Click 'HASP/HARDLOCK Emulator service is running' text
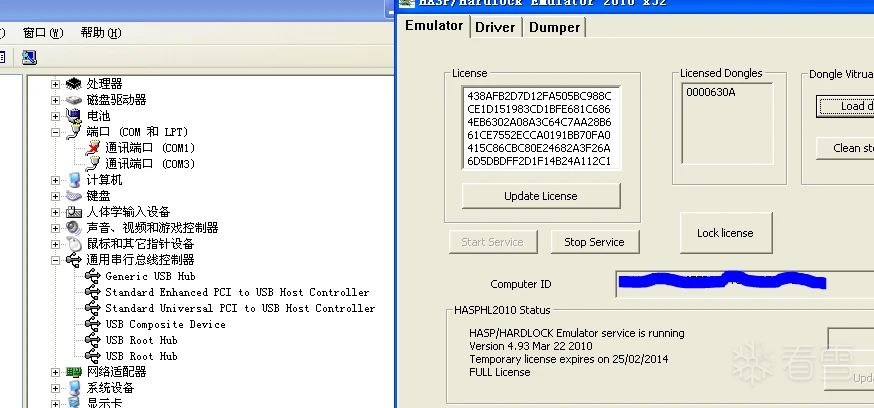Viewport: 874px width, 408px height. click(577, 333)
